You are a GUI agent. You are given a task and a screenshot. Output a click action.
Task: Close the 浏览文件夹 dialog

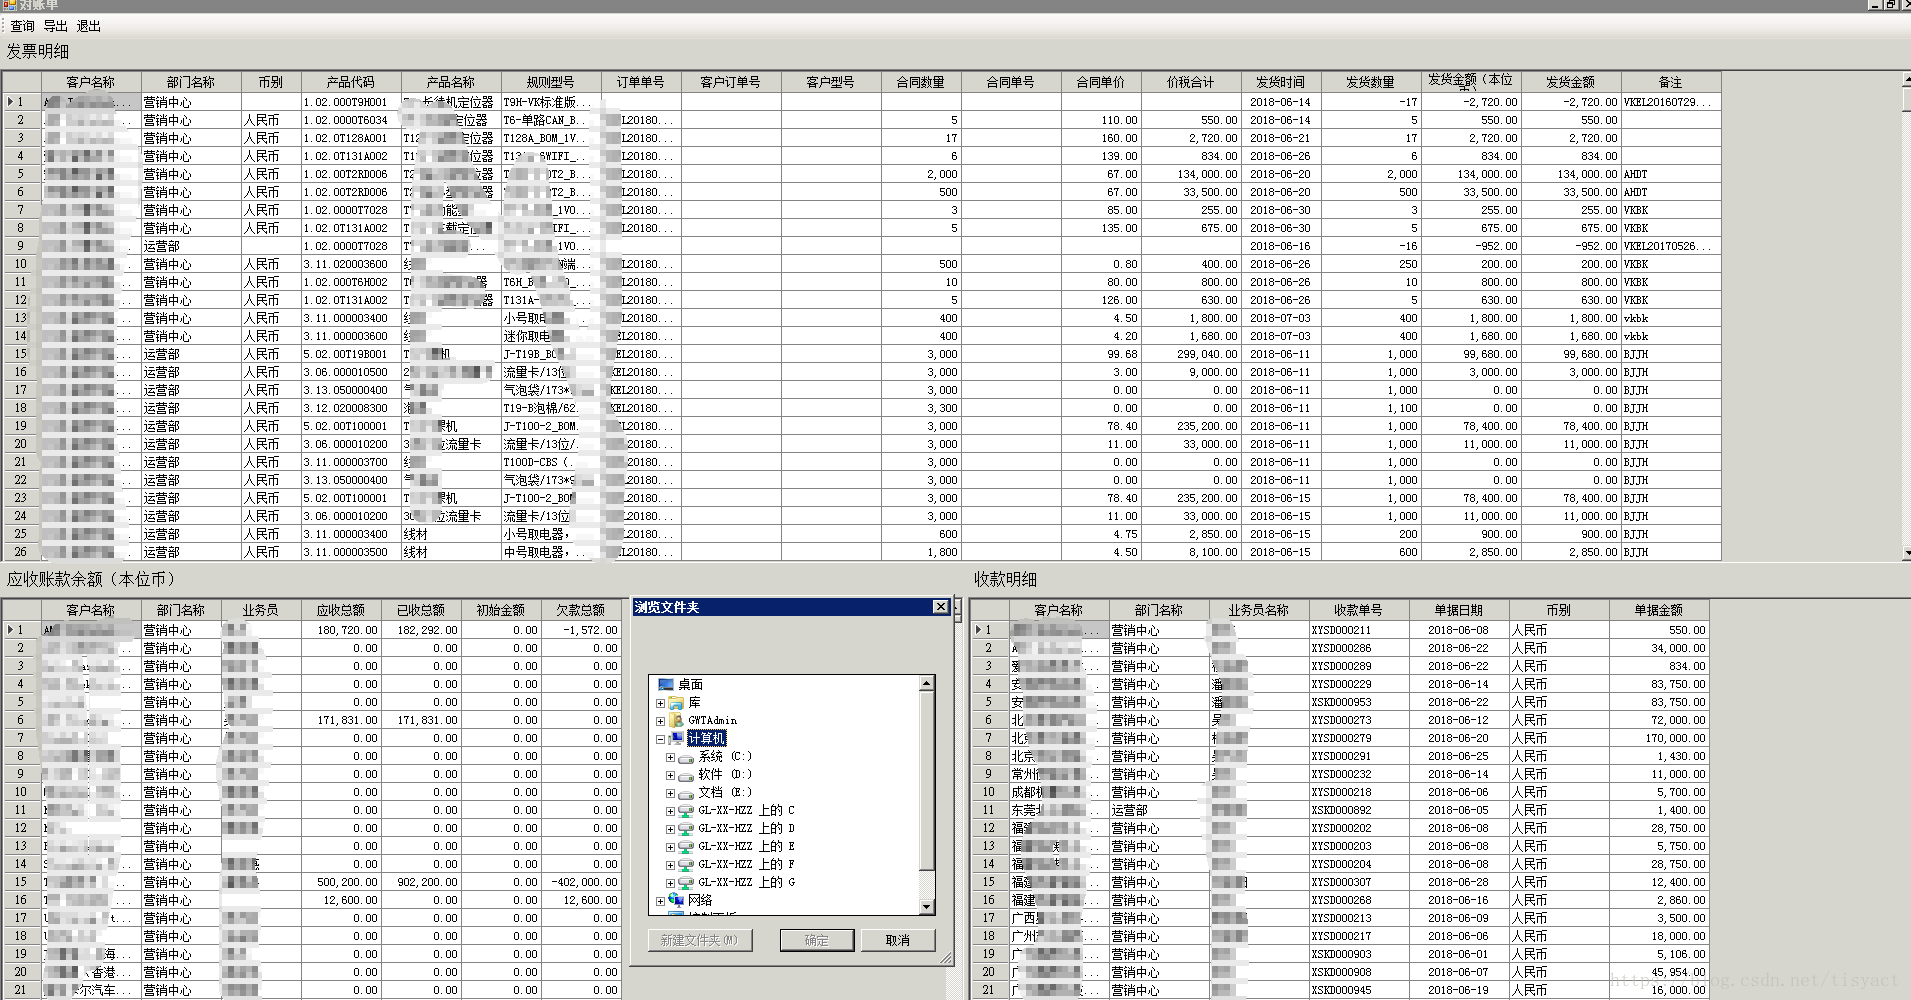[x=940, y=607]
